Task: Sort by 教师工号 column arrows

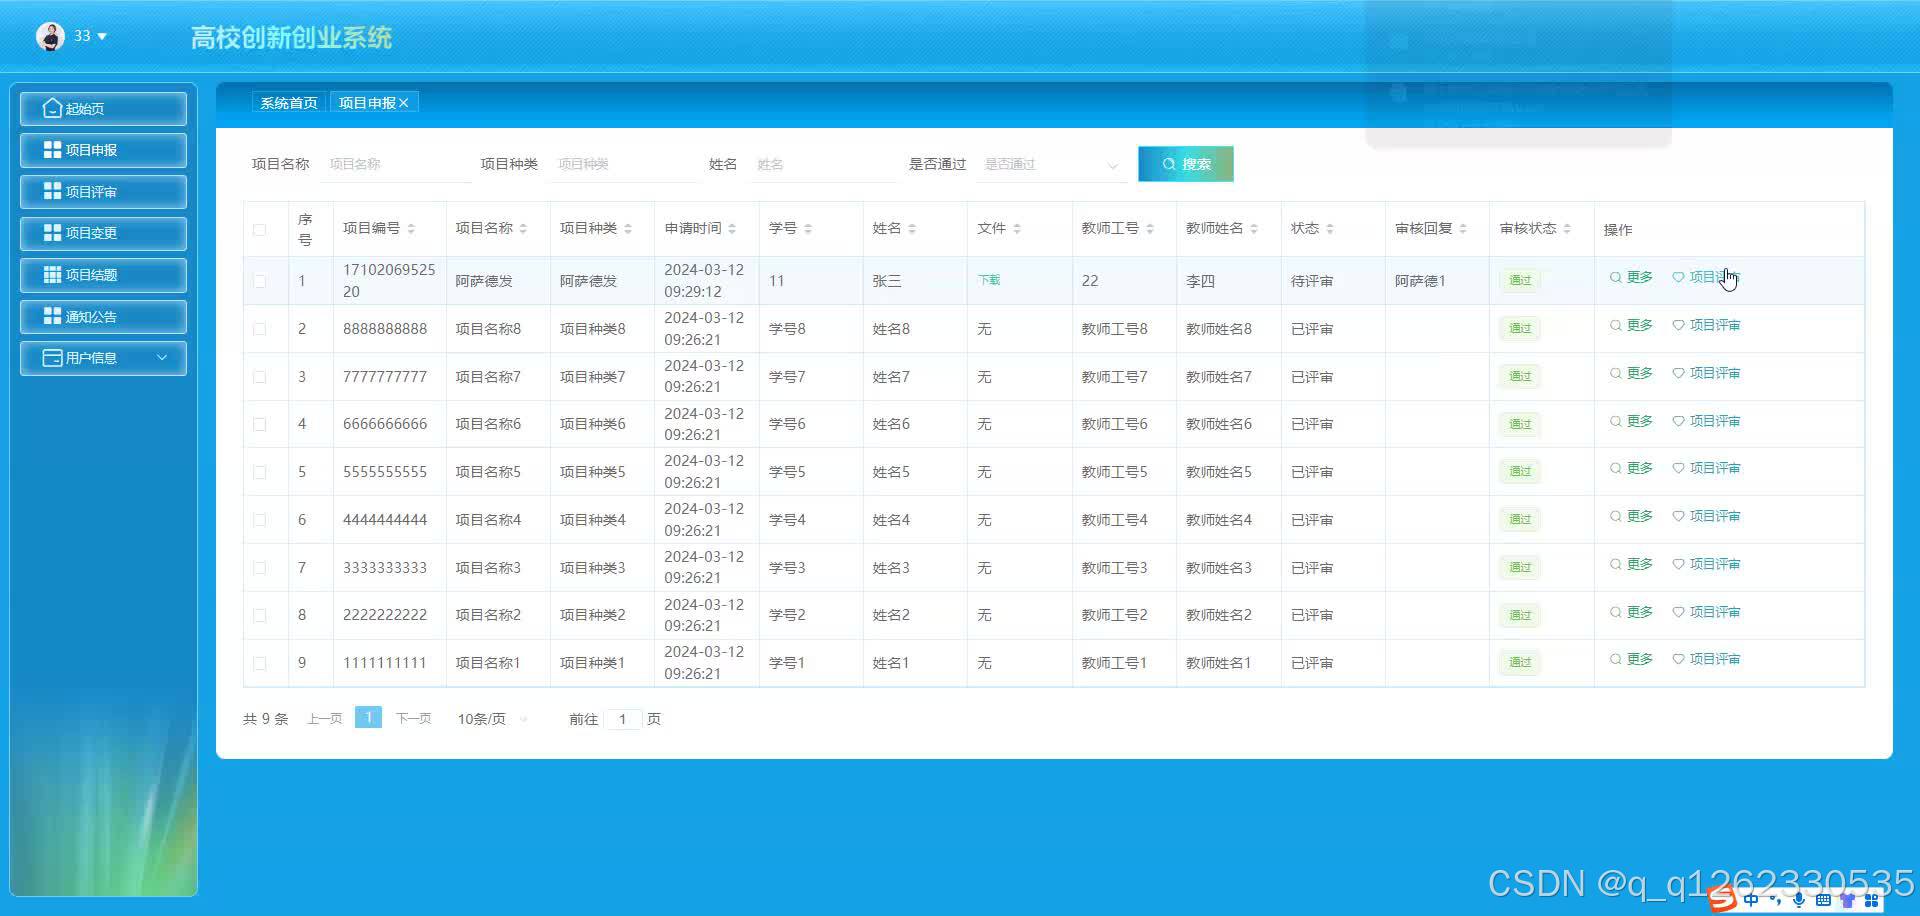Action: pyautogui.click(x=1150, y=229)
